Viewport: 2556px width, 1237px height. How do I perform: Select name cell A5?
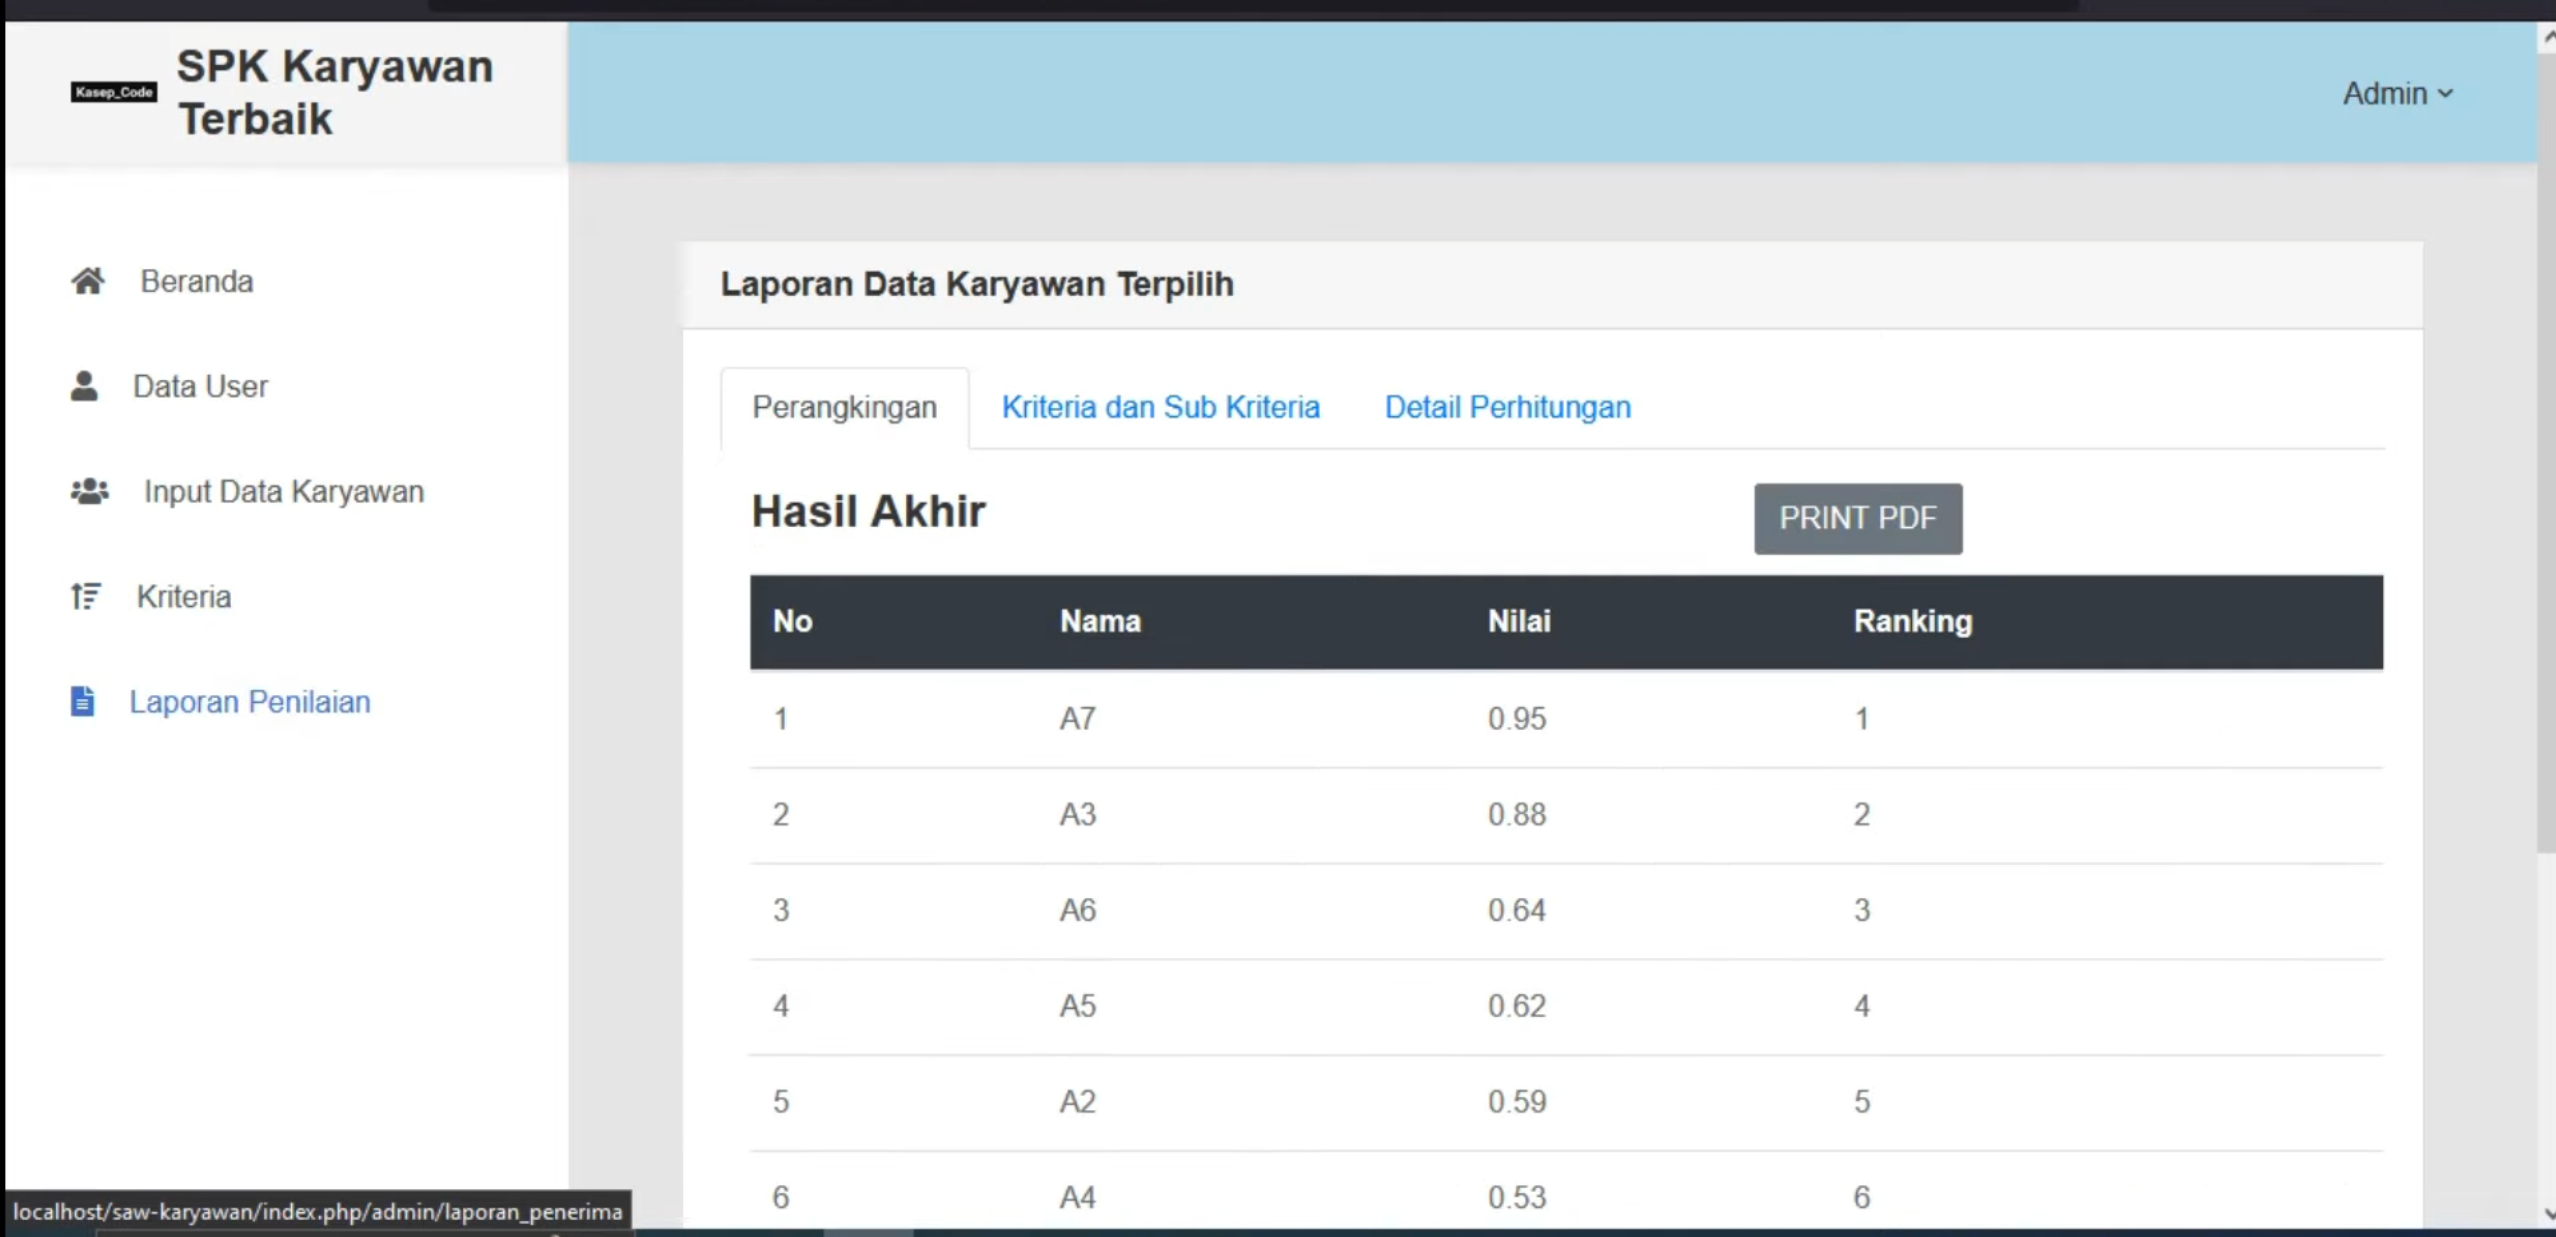point(1078,1005)
